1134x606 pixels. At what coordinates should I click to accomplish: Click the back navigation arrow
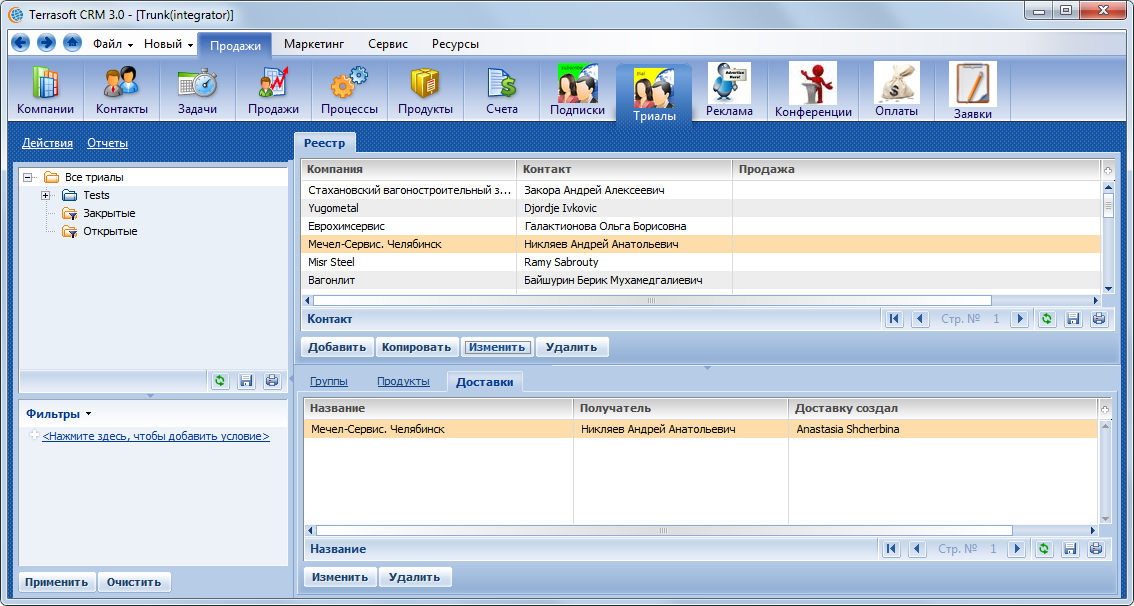tap(21, 43)
